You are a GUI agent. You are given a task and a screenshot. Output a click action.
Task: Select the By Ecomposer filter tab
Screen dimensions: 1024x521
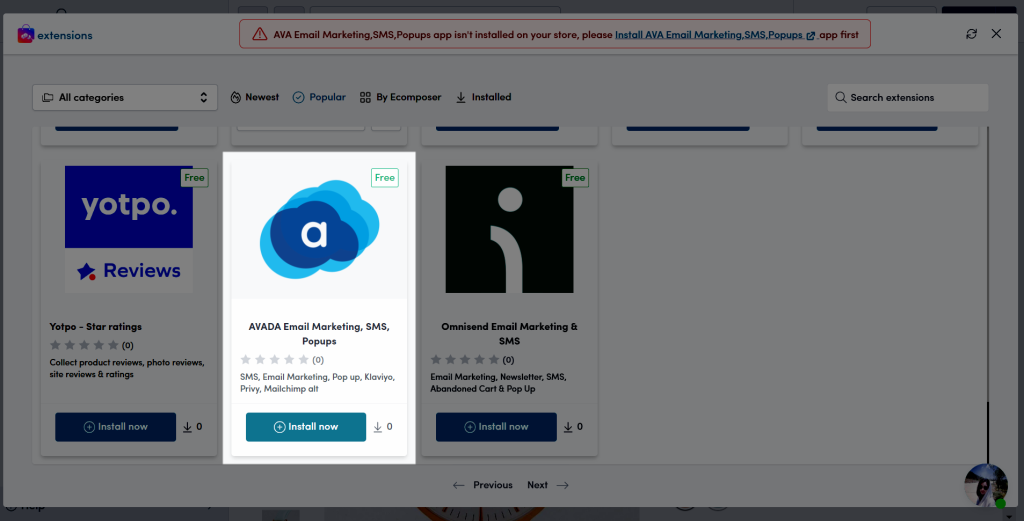point(400,97)
